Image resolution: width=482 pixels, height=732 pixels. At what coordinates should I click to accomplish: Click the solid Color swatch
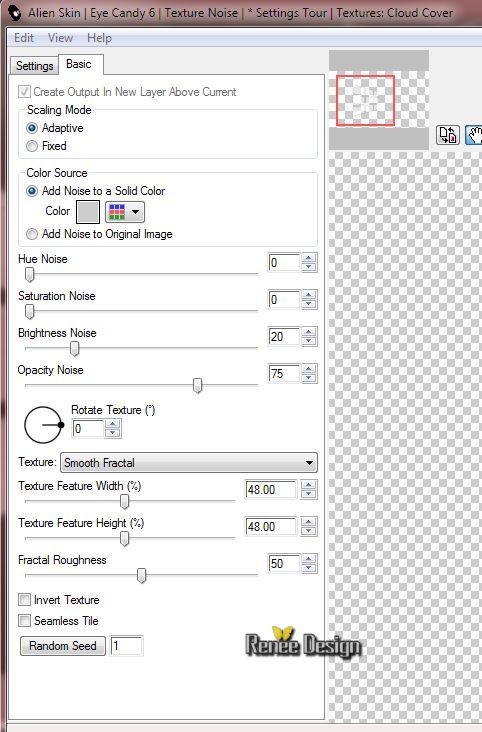click(x=88, y=212)
